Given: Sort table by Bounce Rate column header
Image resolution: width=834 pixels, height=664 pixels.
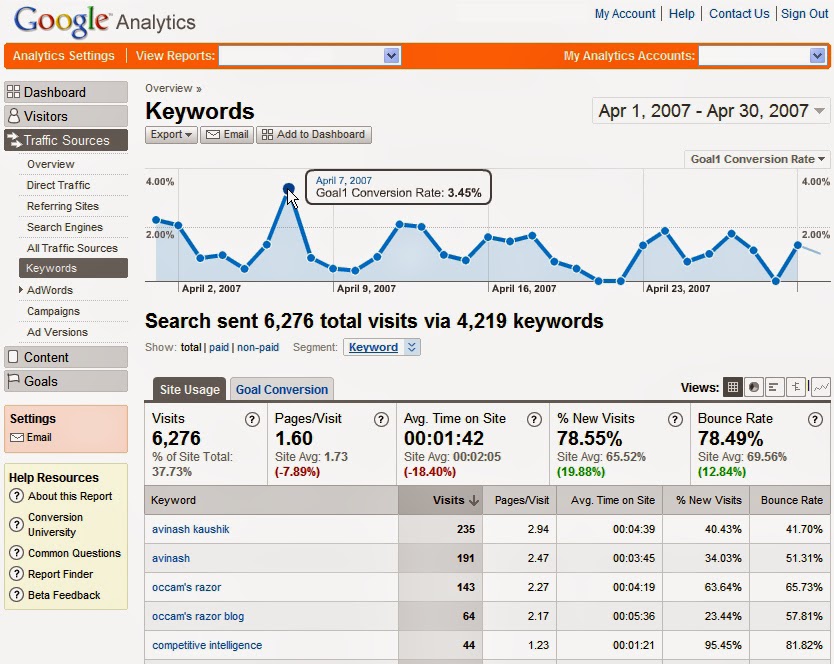Looking at the screenshot, I should (791, 500).
